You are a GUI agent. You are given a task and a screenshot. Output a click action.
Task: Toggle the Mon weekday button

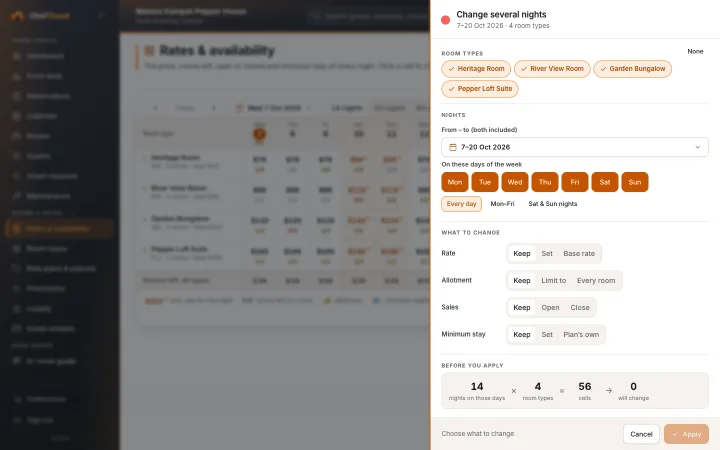pos(455,182)
